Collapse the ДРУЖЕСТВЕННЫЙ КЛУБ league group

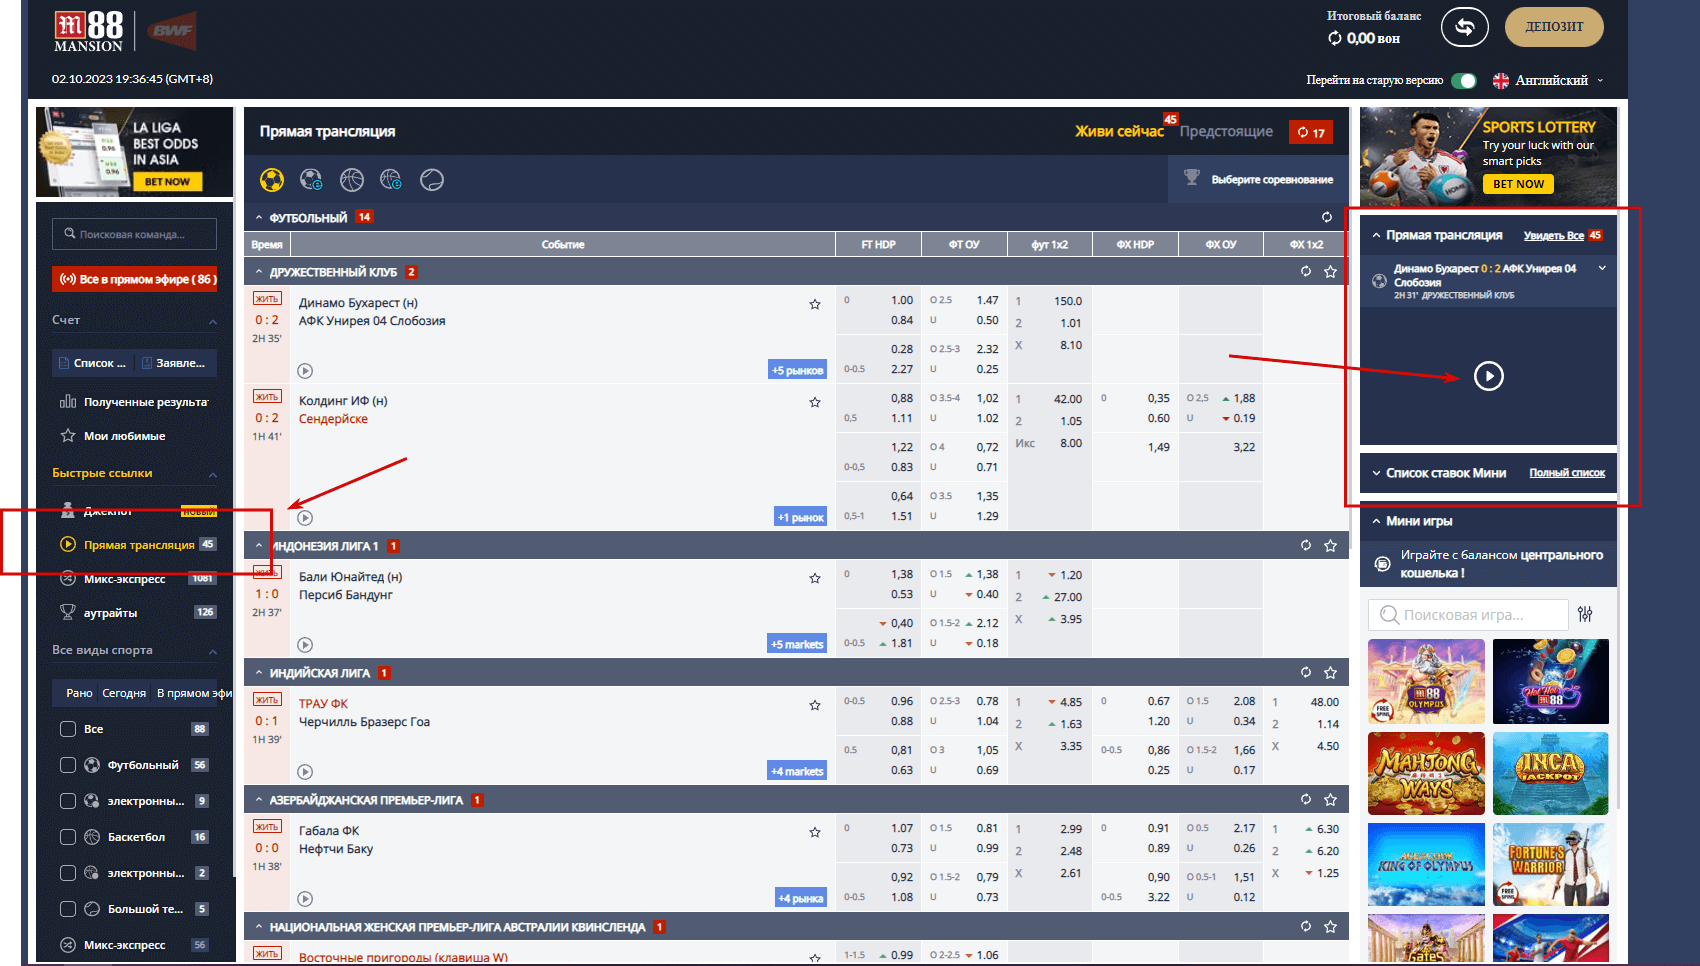(x=259, y=272)
